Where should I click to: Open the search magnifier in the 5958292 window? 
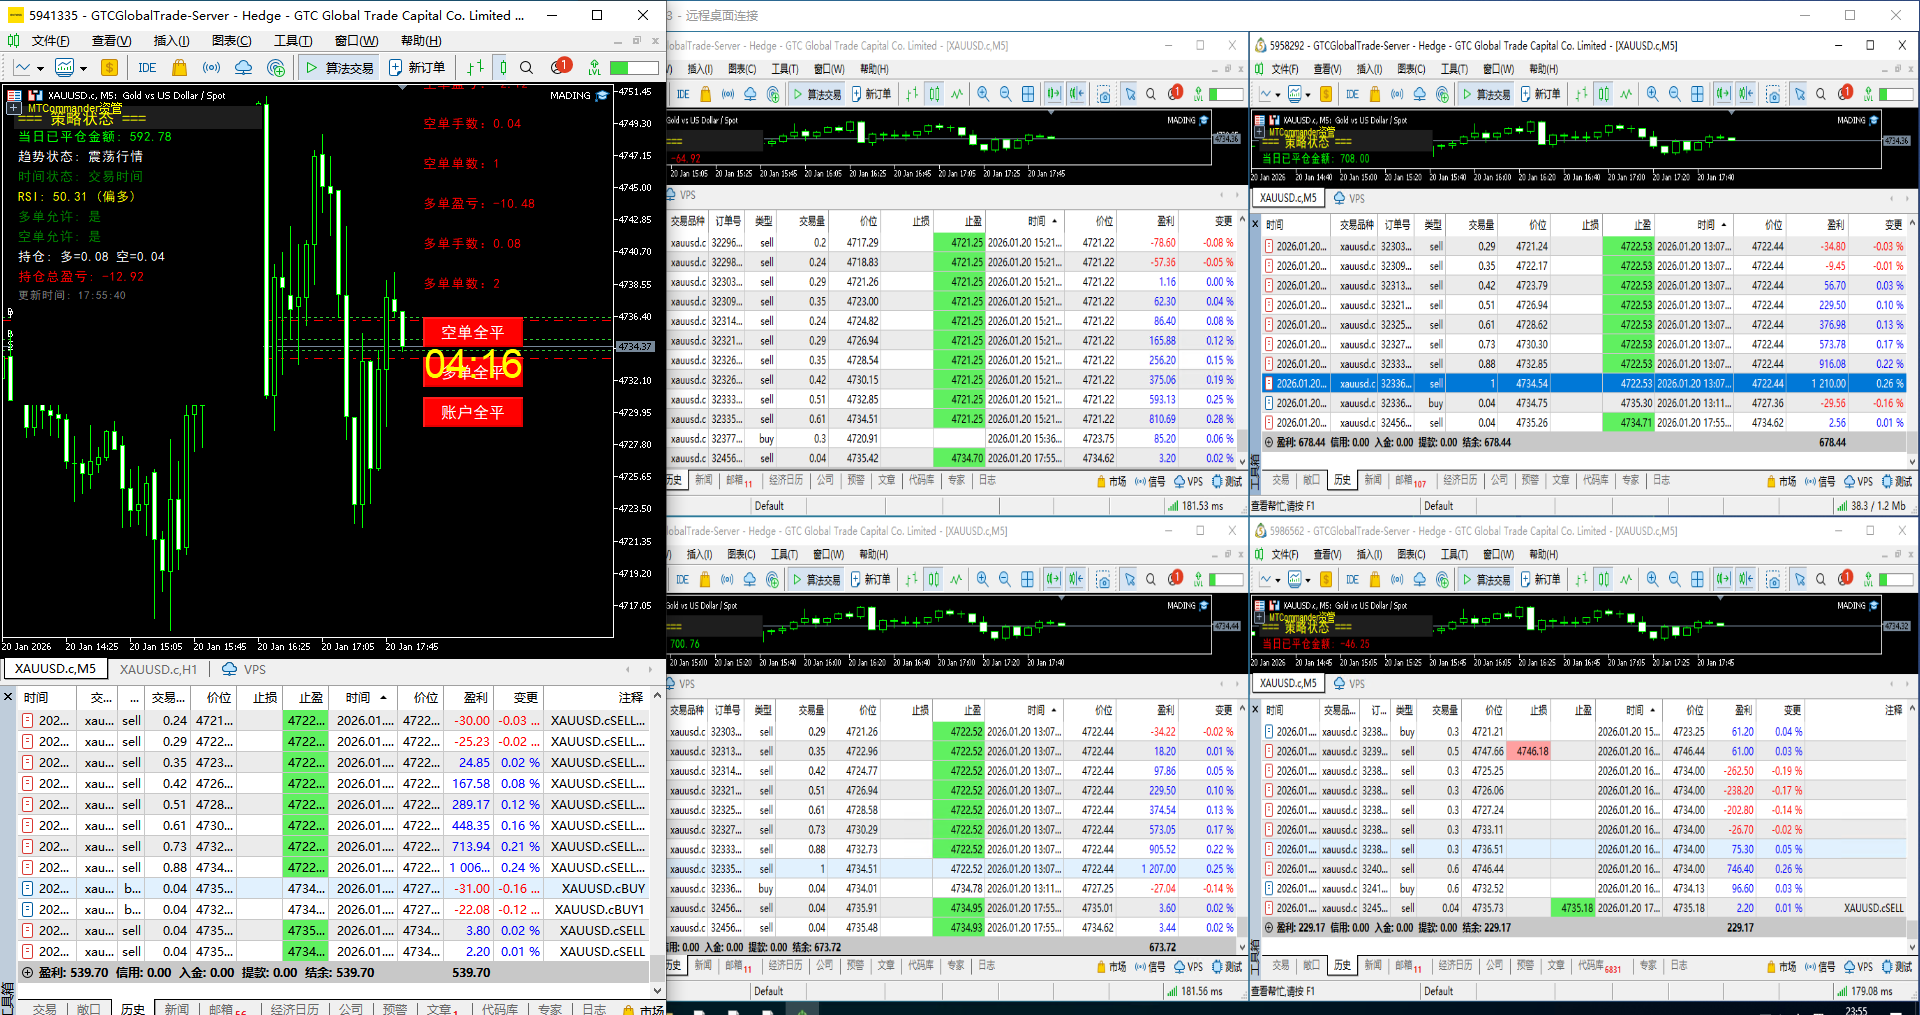[x=1821, y=94]
